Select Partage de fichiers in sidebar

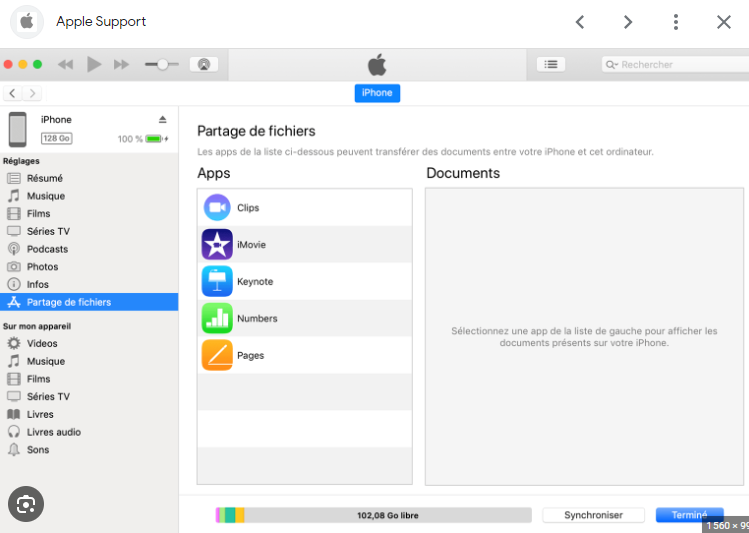[x=89, y=302]
